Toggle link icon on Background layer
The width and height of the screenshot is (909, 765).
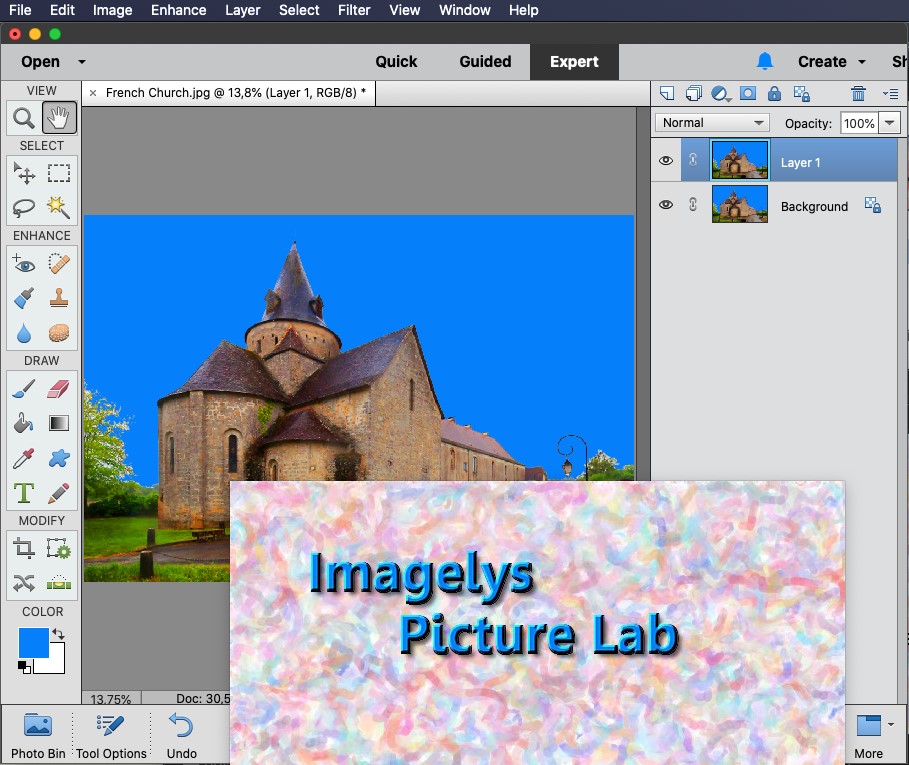(x=693, y=204)
